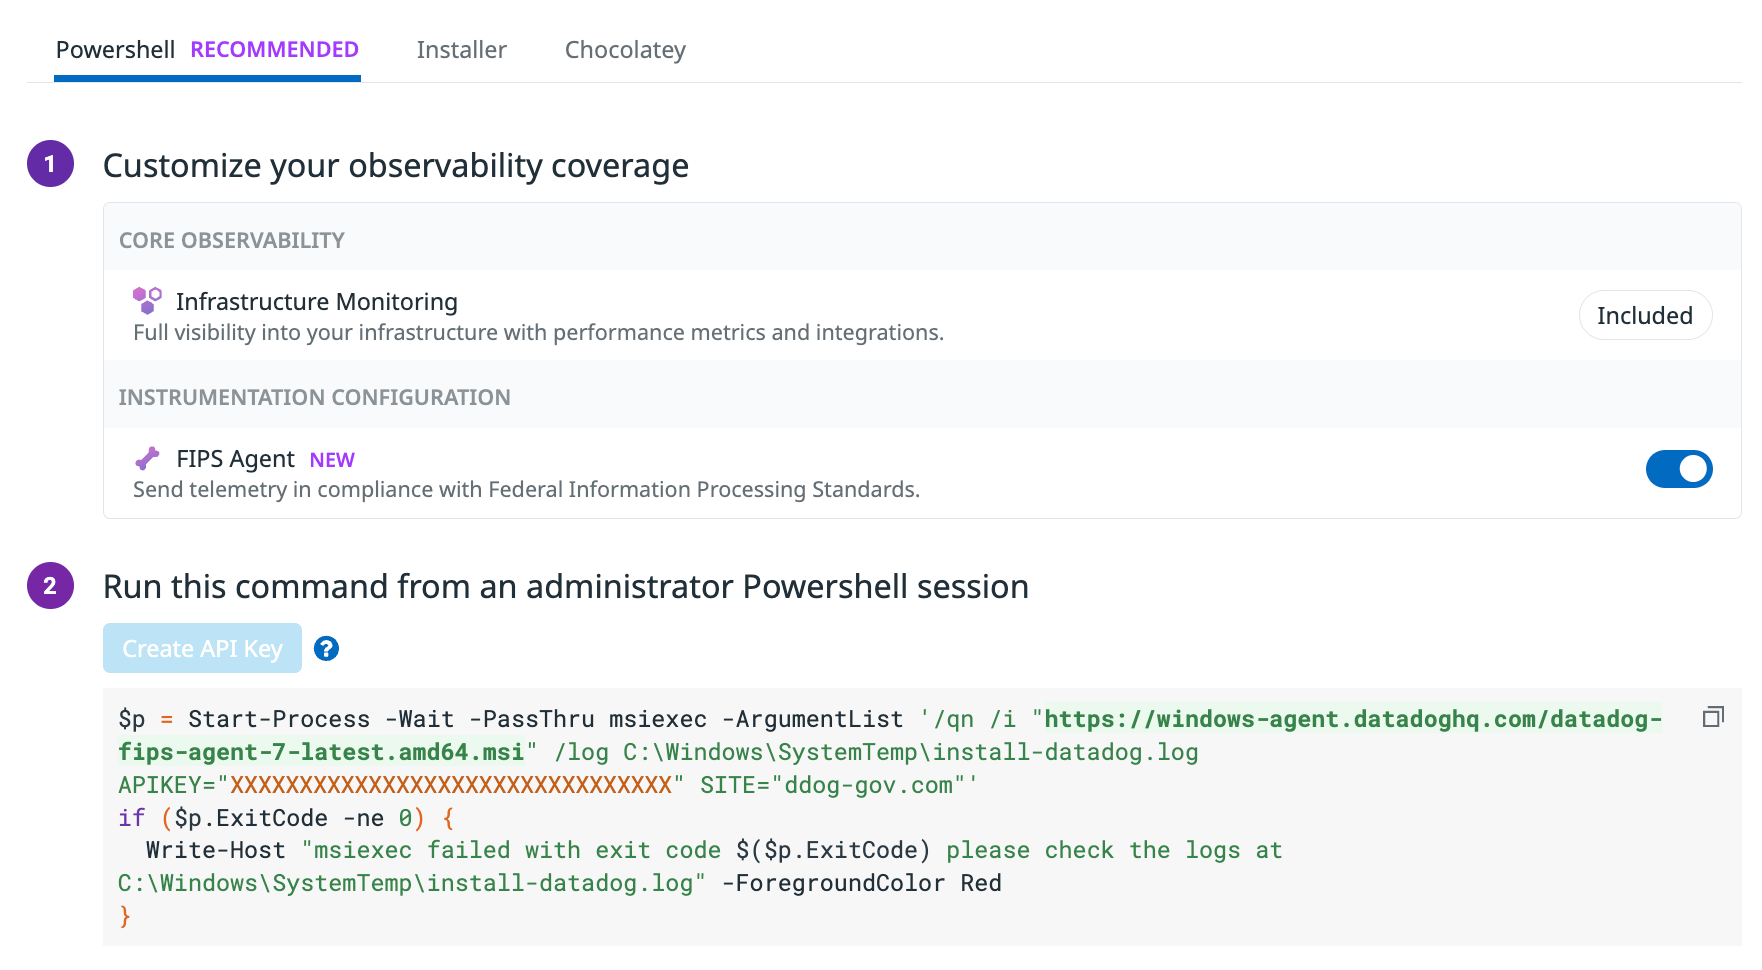Click the step 2 numbered circle
The image size is (1762, 970).
(x=49, y=586)
